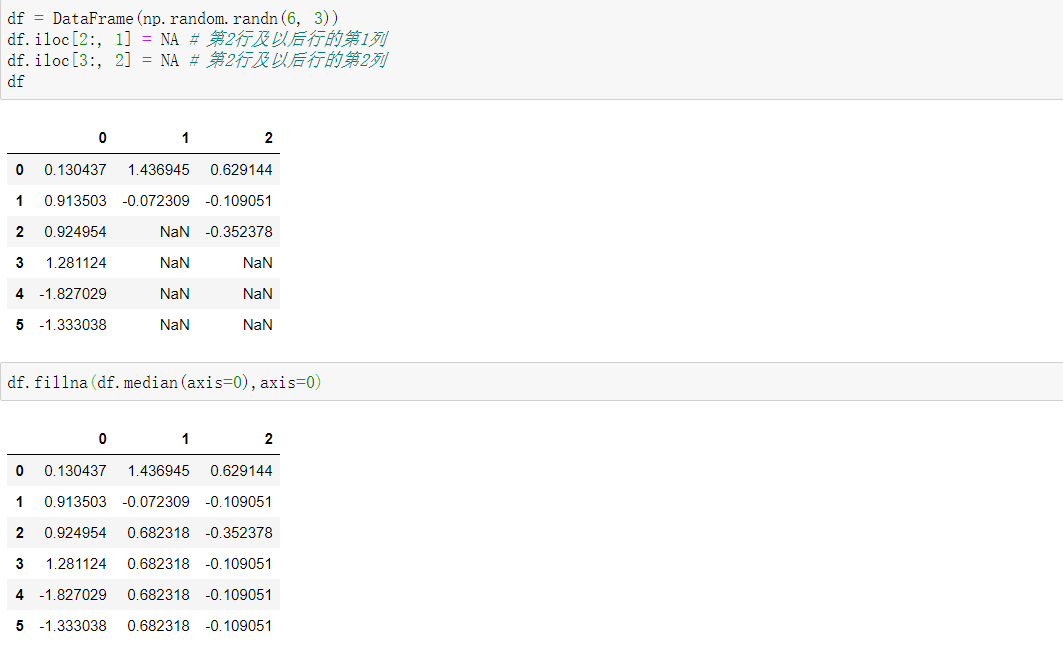Click -0.109051 in row 5 of fillna table
Screen dimensions: 1063x658
point(239,626)
